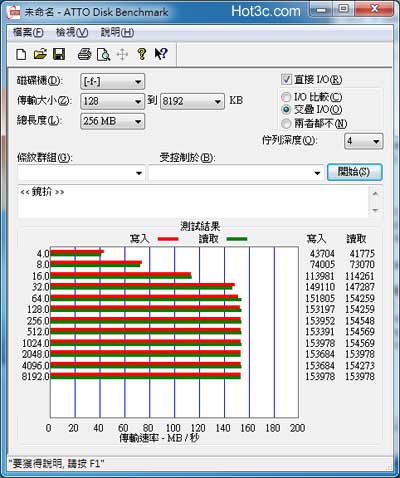Maximize the ATTO Disk Benchmark window
The image size is (400, 478).
click(x=344, y=9)
